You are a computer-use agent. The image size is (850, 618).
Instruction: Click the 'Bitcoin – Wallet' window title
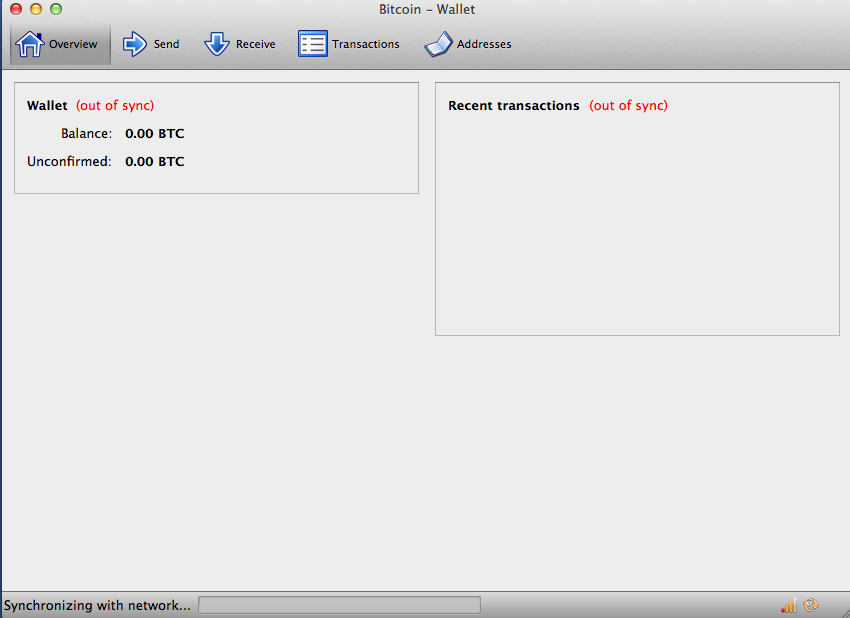coord(427,9)
